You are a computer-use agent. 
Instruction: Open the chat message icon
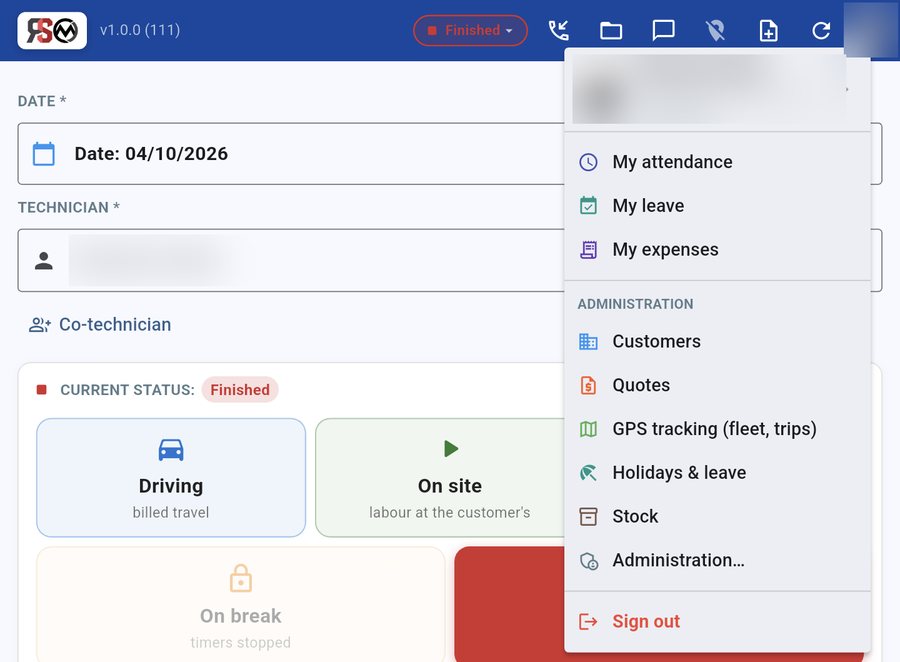tap(664, 30)
